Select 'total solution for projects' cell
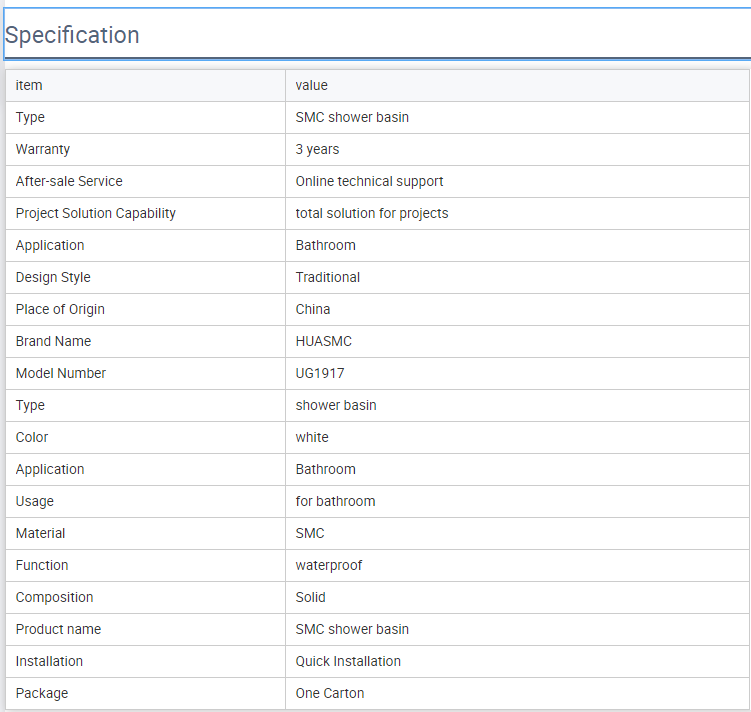The image size is (751, 712). point(517,214)
